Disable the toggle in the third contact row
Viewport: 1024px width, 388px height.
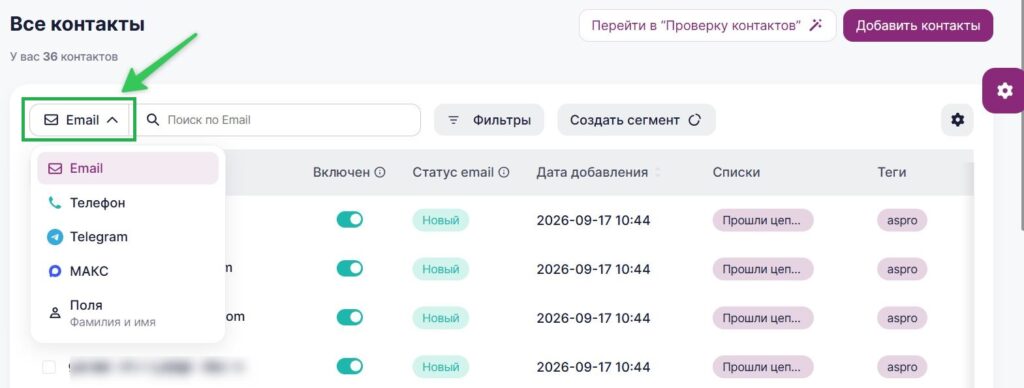(350, 317)
